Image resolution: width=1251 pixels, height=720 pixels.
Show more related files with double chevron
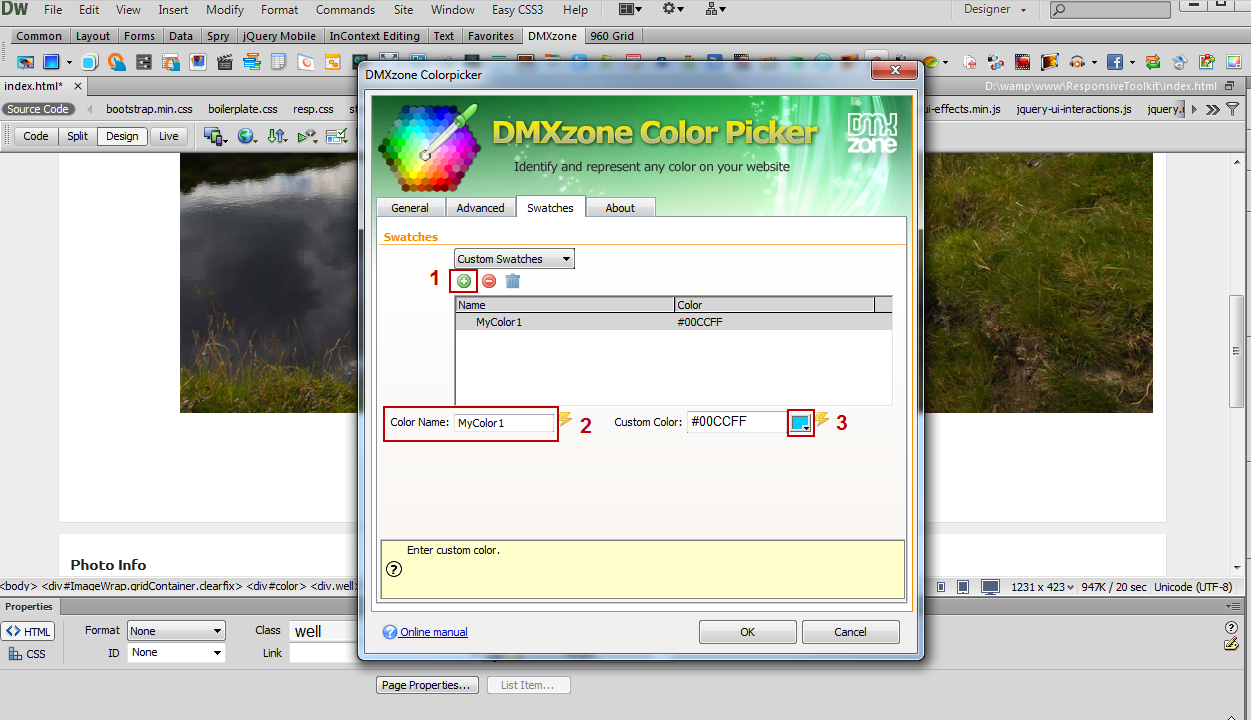tap(1213, 109)
